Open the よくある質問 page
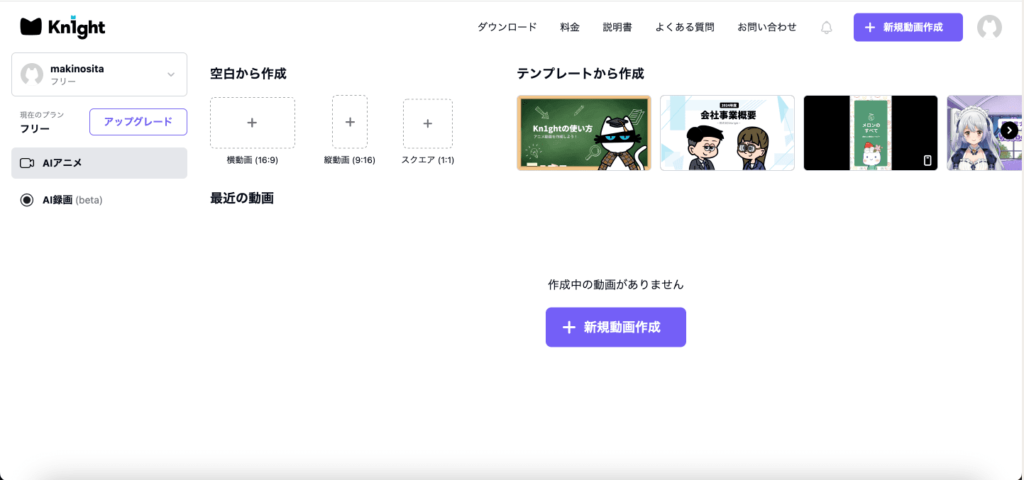 click(x=684, y=27)
